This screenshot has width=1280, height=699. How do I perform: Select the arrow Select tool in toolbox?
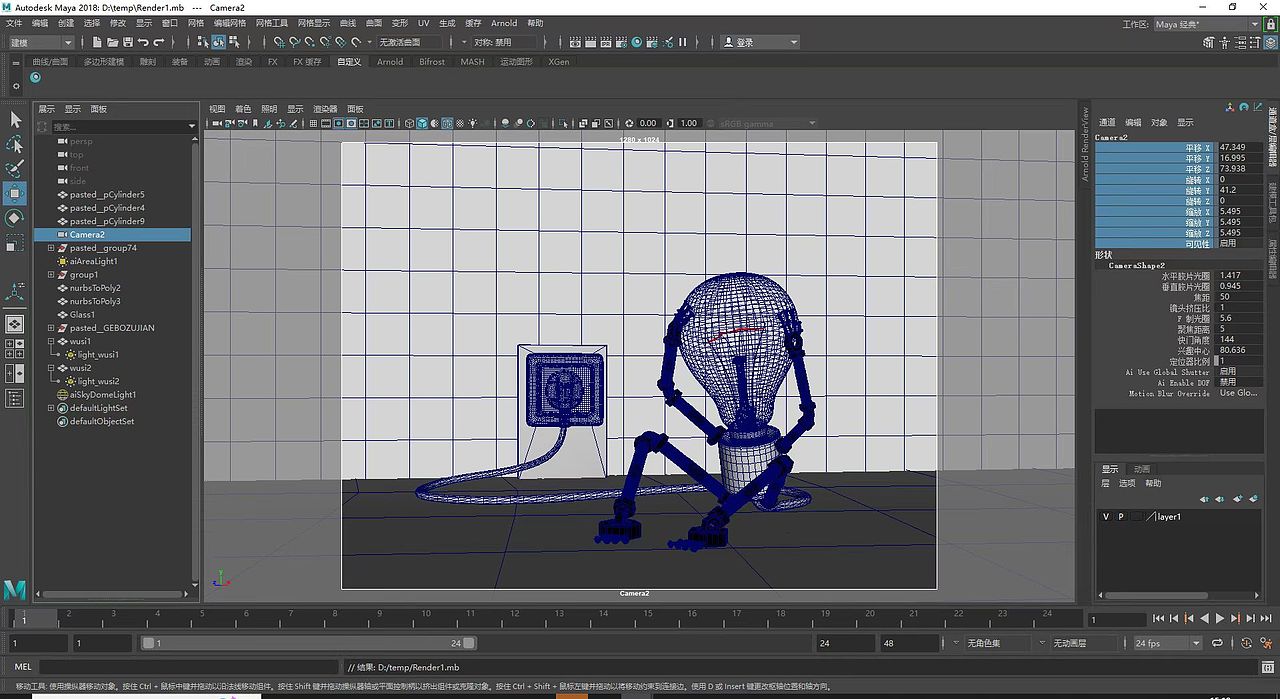pos(15,119)
